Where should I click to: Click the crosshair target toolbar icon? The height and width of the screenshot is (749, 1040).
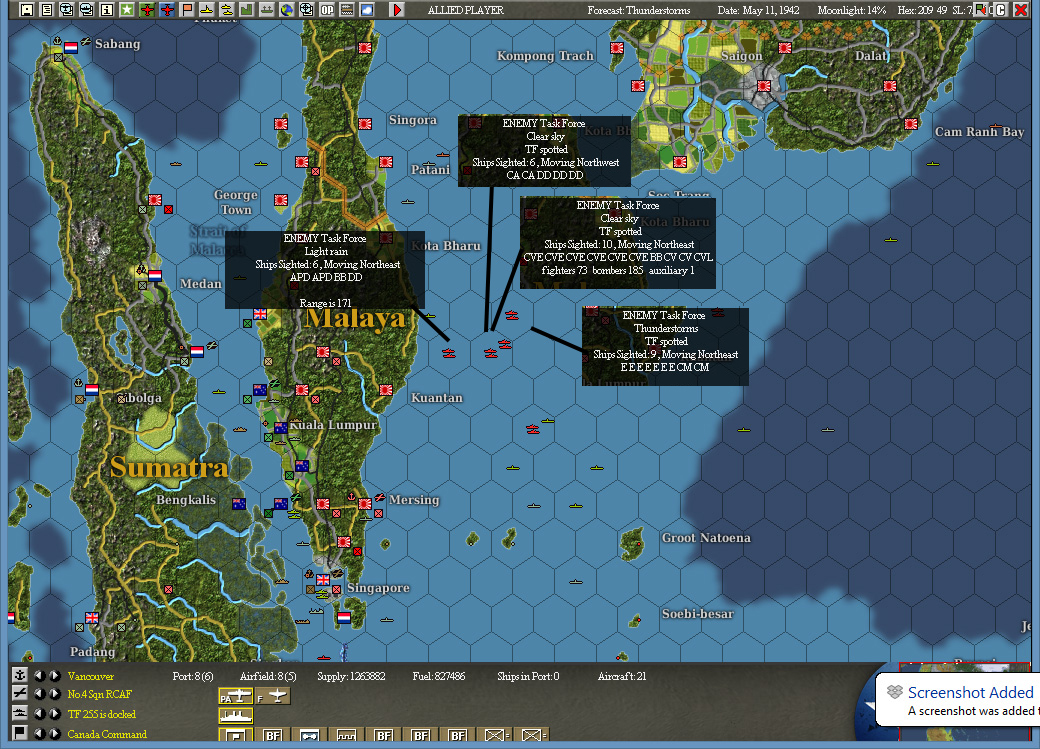coord(306,10)
